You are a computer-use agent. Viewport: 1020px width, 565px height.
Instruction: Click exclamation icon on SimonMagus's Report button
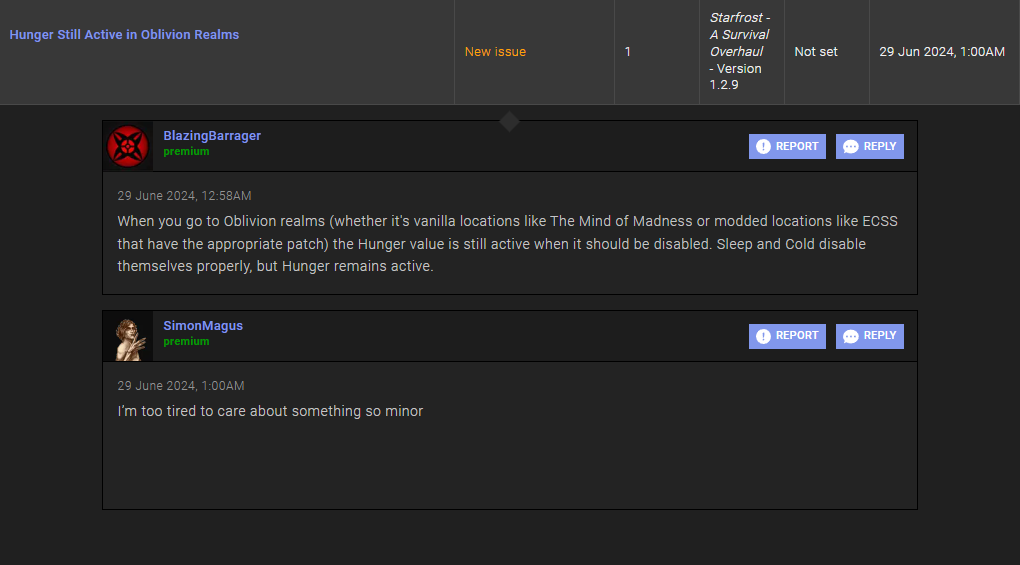(764, 336)
